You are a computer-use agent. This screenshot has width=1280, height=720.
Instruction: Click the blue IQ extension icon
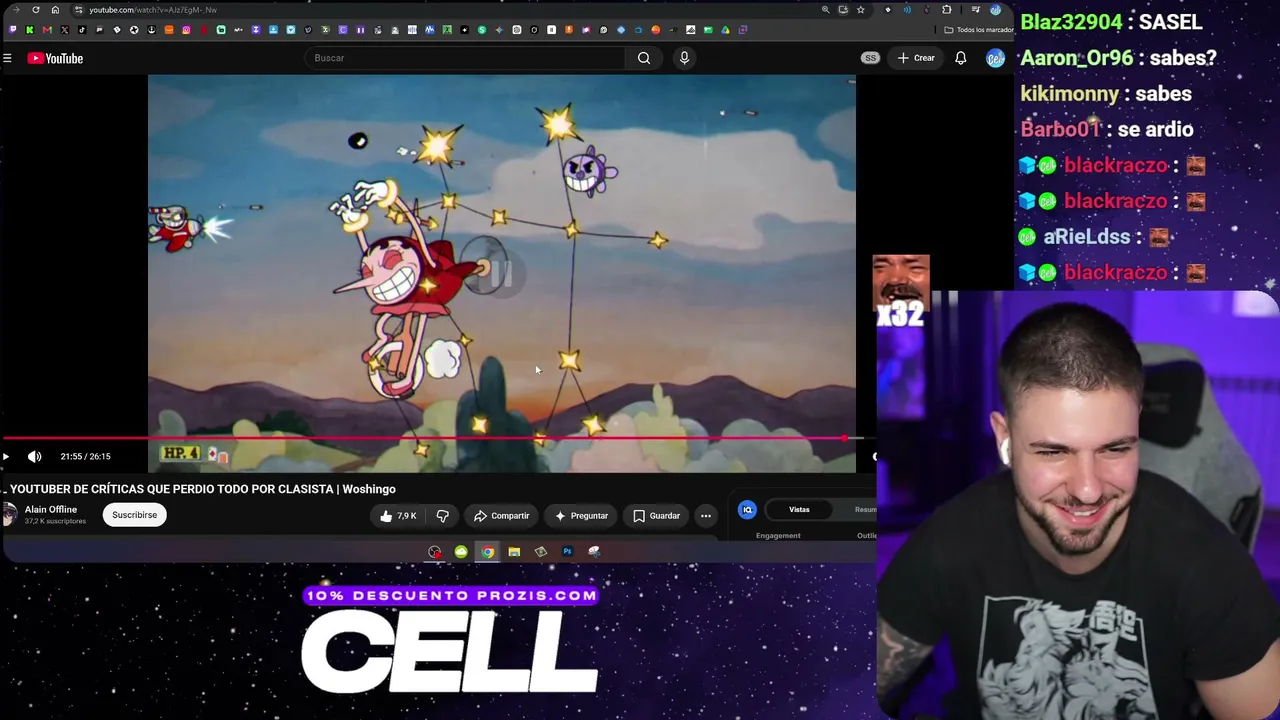(747, 510)
